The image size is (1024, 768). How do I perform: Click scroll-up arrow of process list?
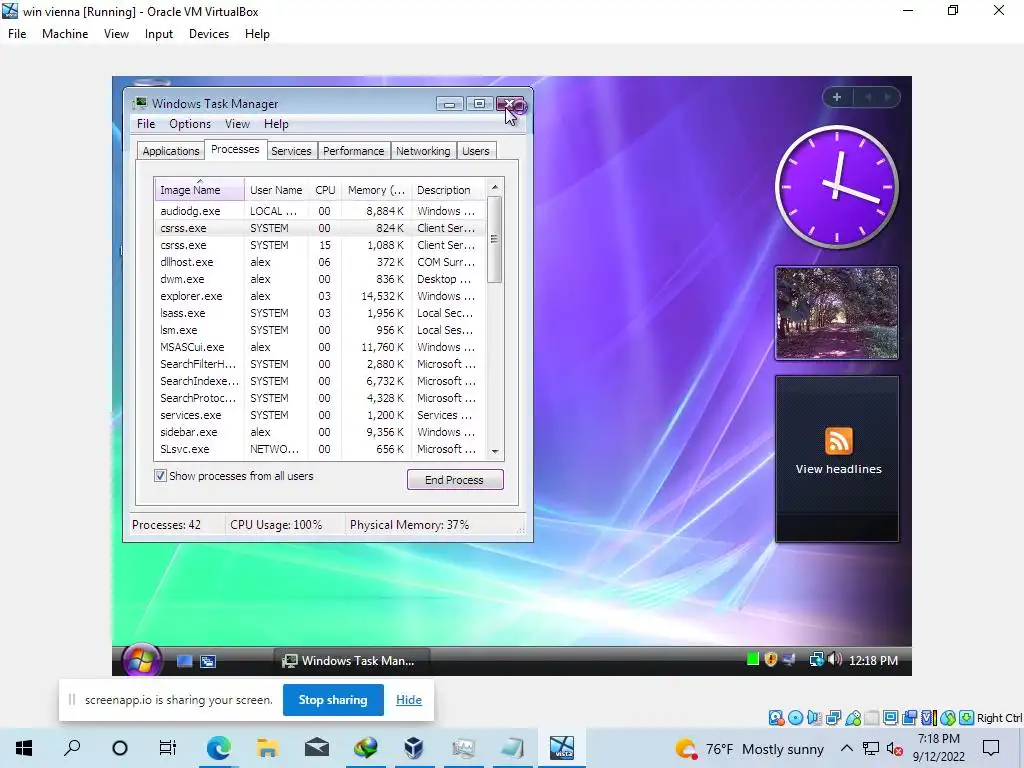pos(495,187)
